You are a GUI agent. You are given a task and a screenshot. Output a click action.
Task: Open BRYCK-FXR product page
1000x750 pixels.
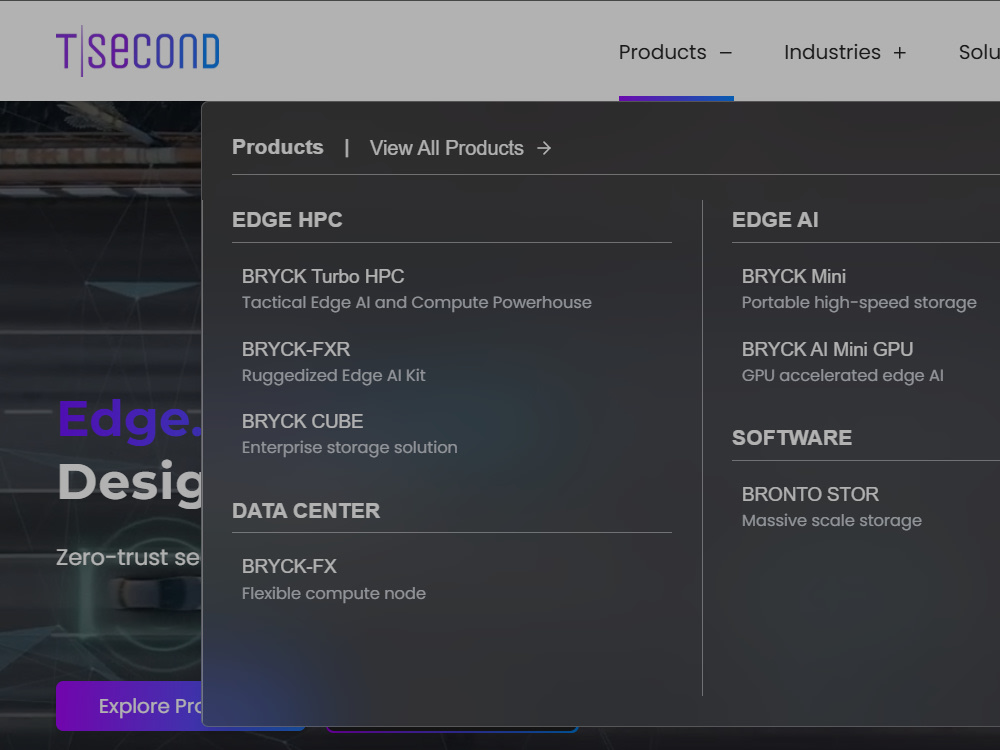click(x=296, y=349)
